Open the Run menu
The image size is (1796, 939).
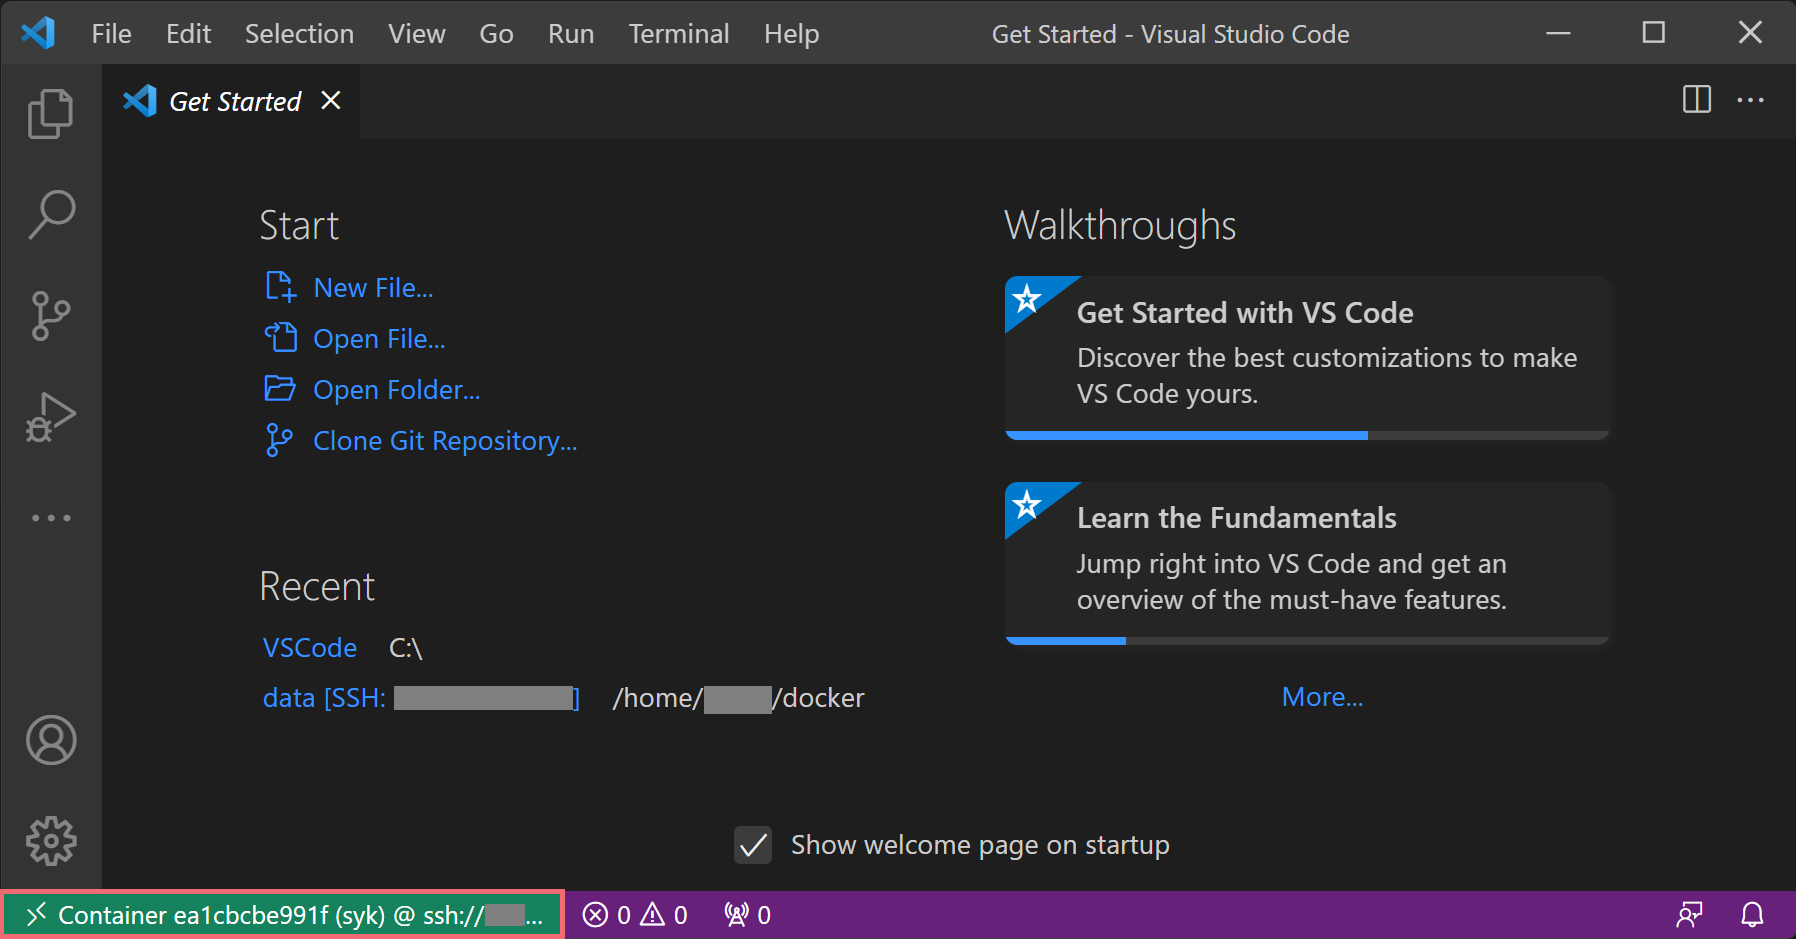click(571, 34)
